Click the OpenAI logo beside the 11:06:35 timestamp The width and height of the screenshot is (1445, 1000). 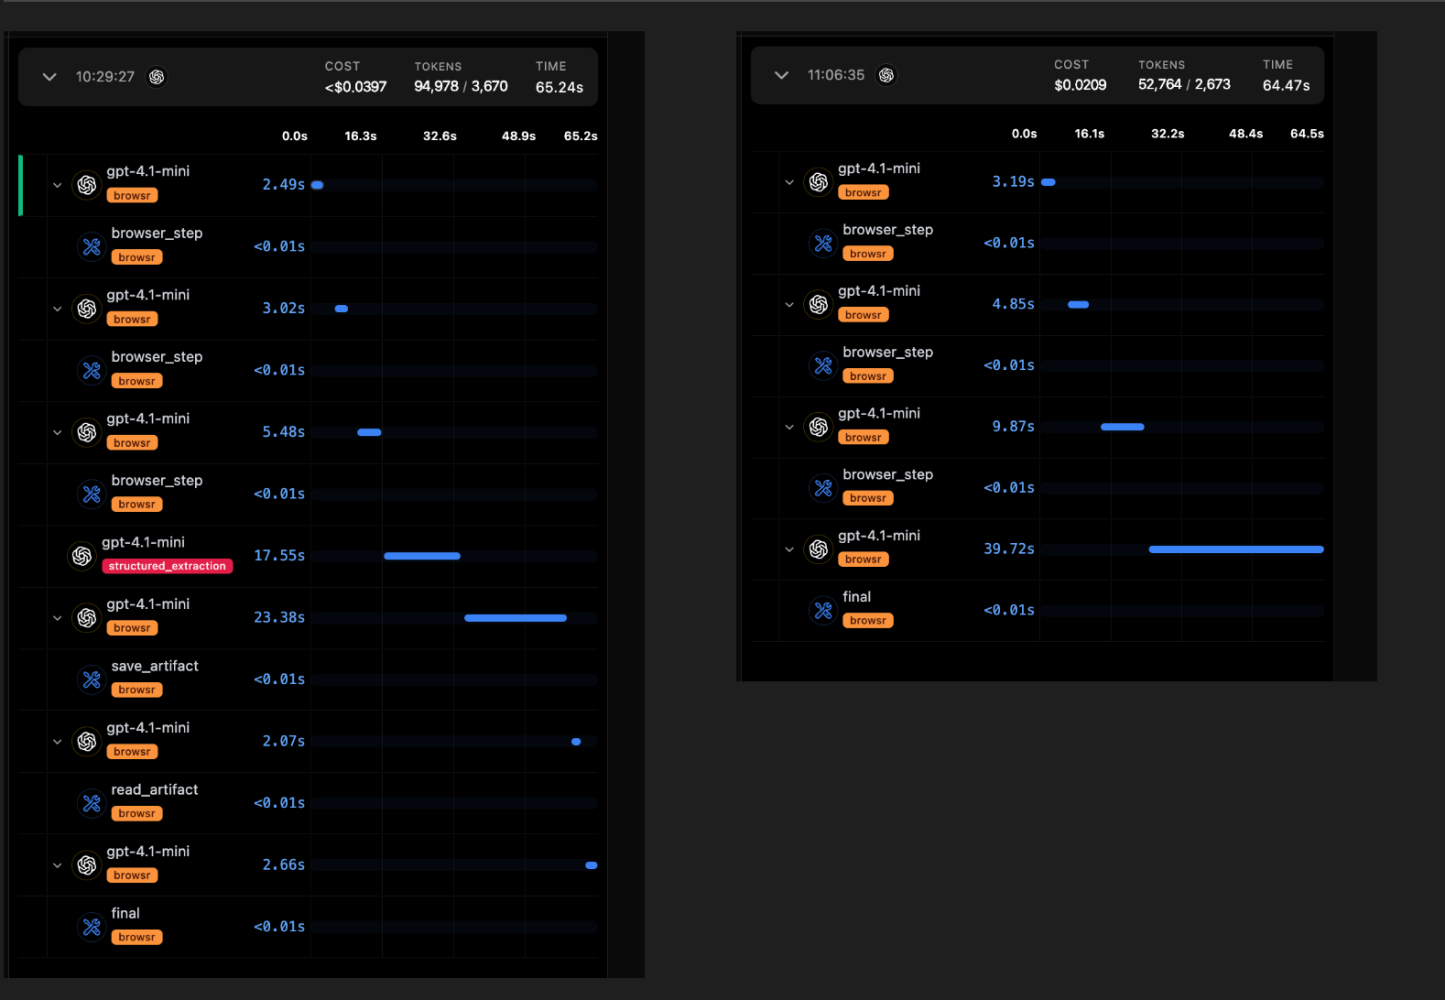pos(886,74)
